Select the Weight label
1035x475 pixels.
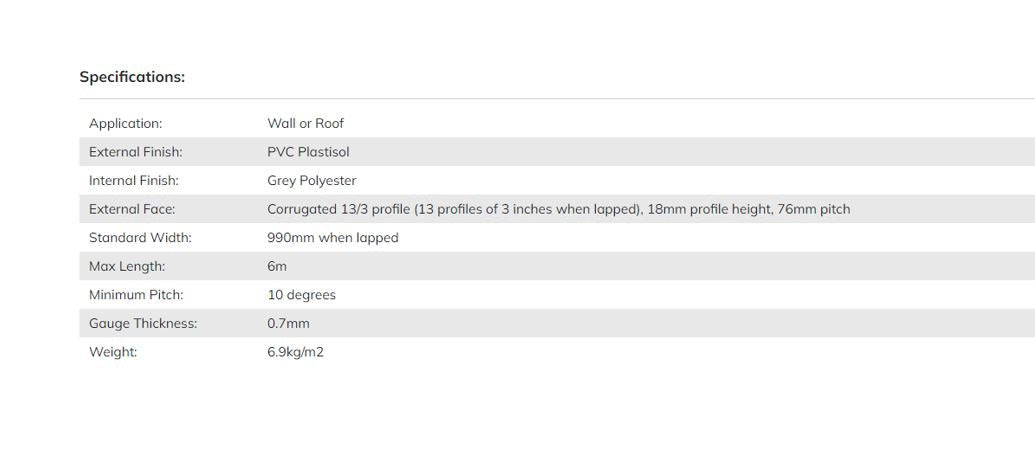coord(113,352)
